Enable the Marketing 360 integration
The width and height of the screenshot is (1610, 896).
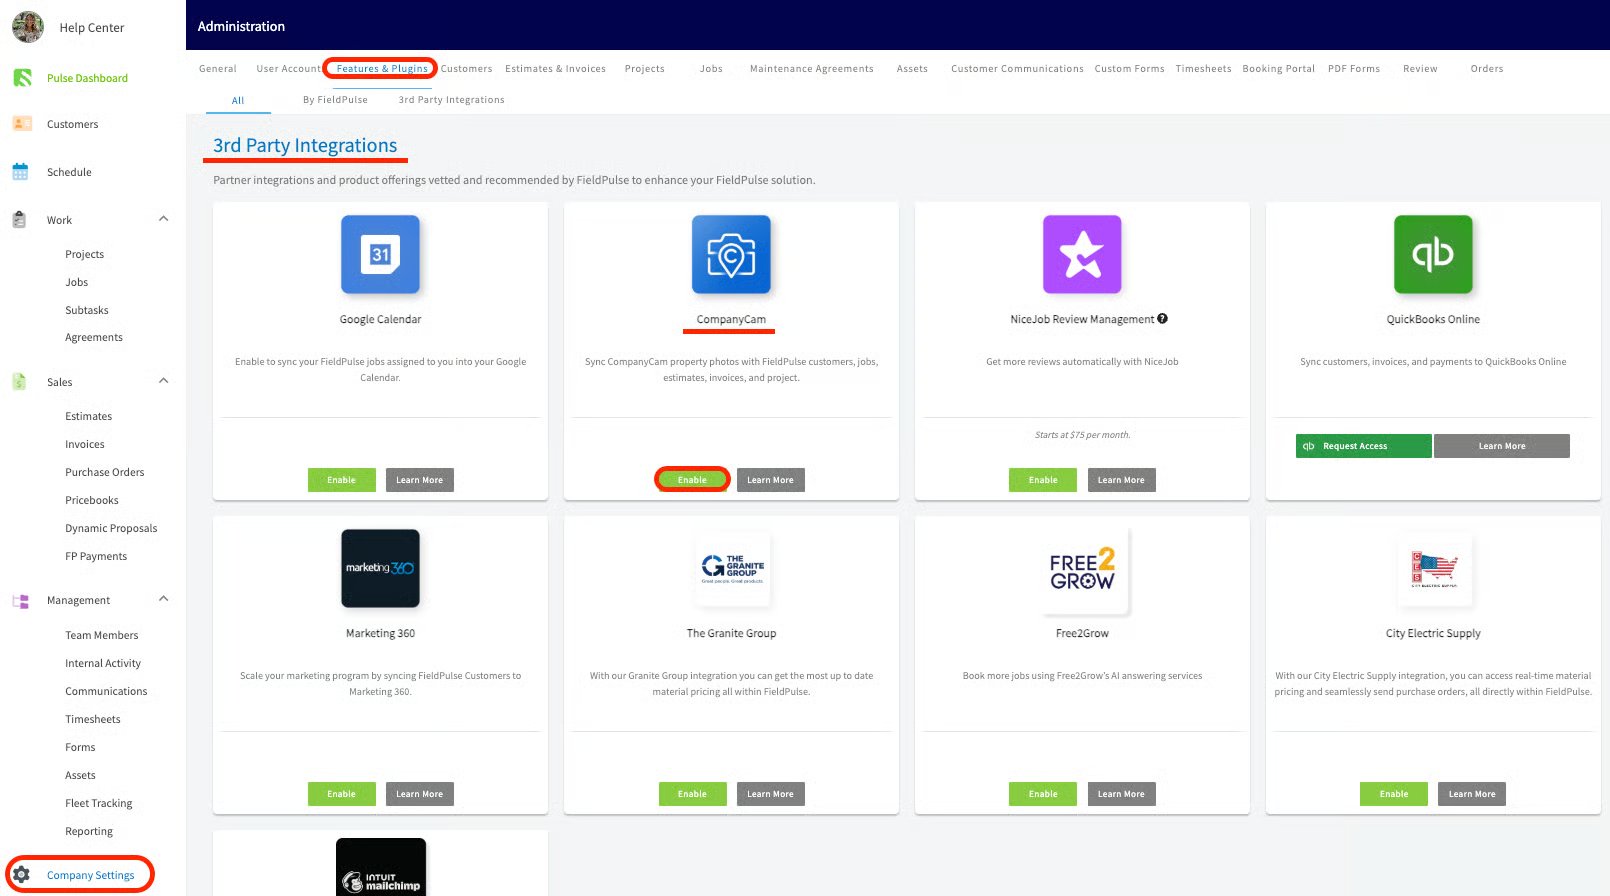[341, 794]
